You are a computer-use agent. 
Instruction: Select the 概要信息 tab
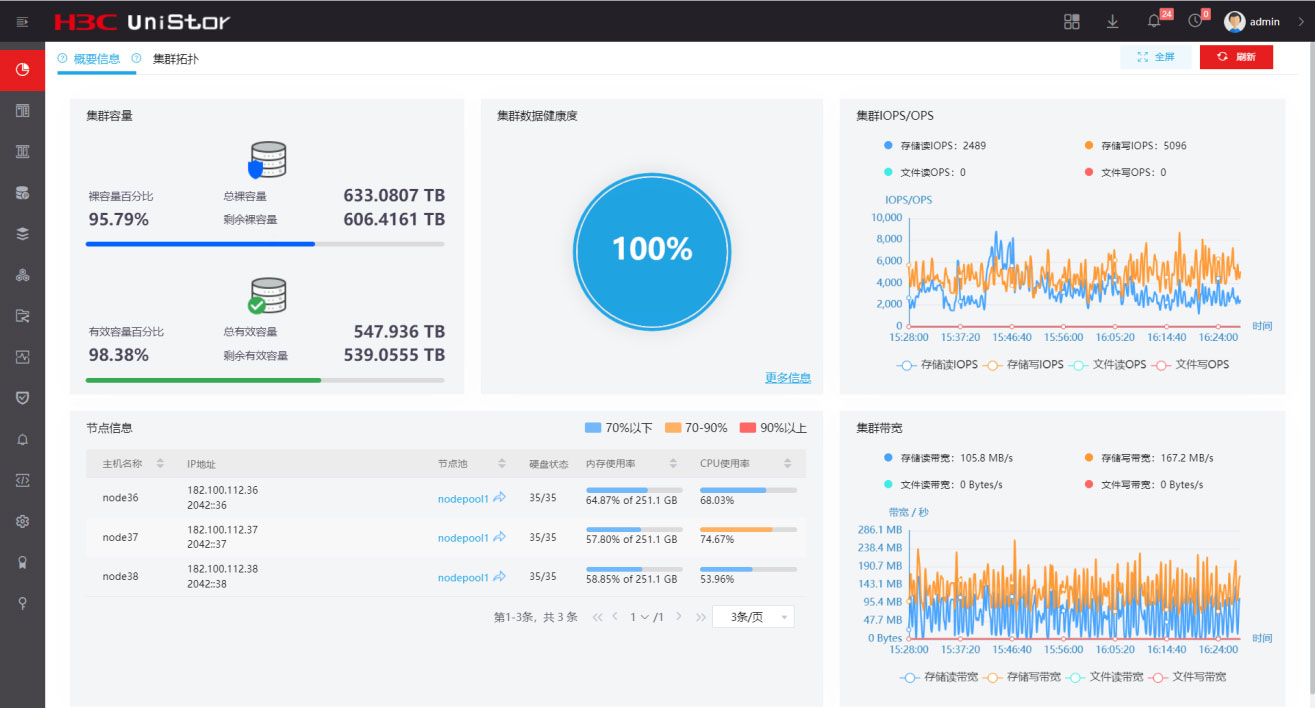tap(97, 59)
